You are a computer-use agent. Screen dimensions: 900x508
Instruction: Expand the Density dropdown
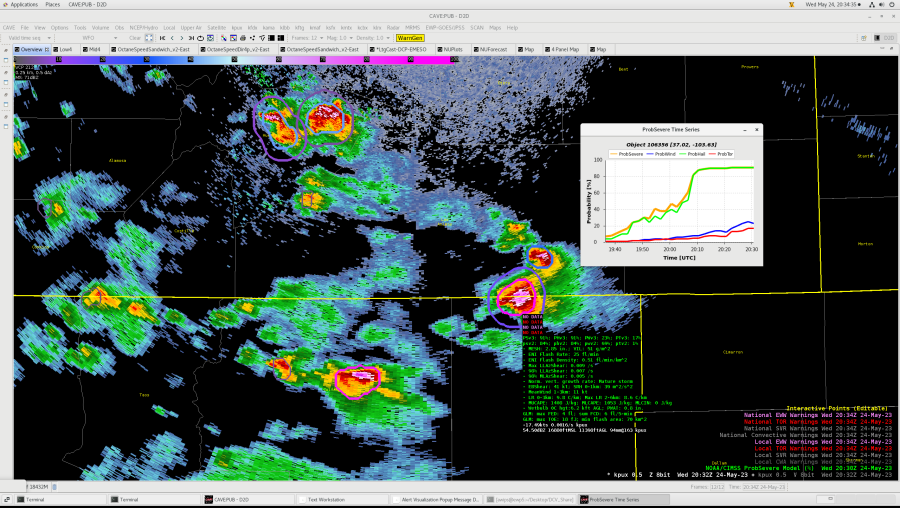pos(372,37)
